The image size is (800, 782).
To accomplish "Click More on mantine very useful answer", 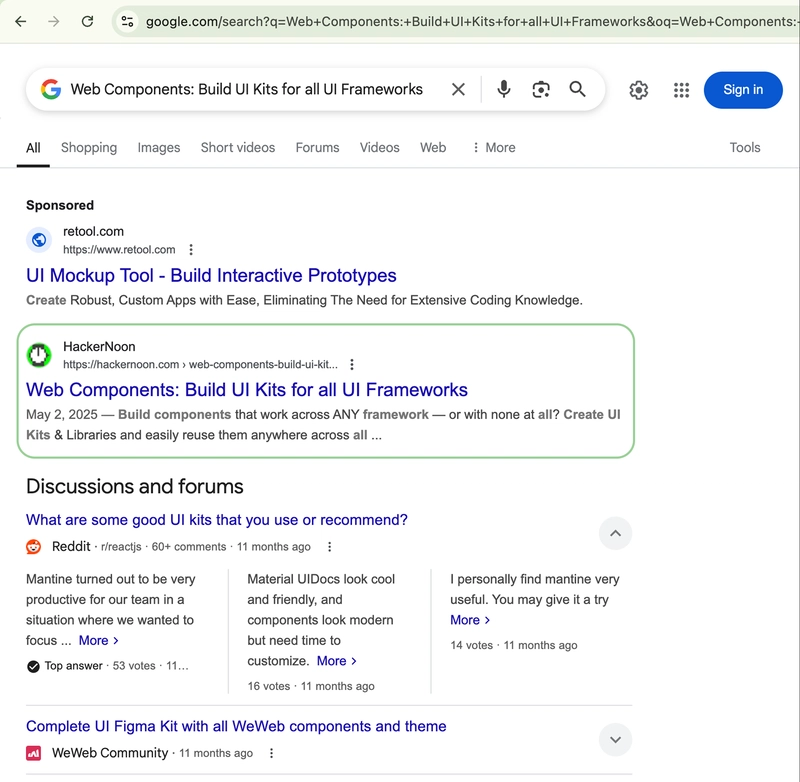I will pos(470,620).
